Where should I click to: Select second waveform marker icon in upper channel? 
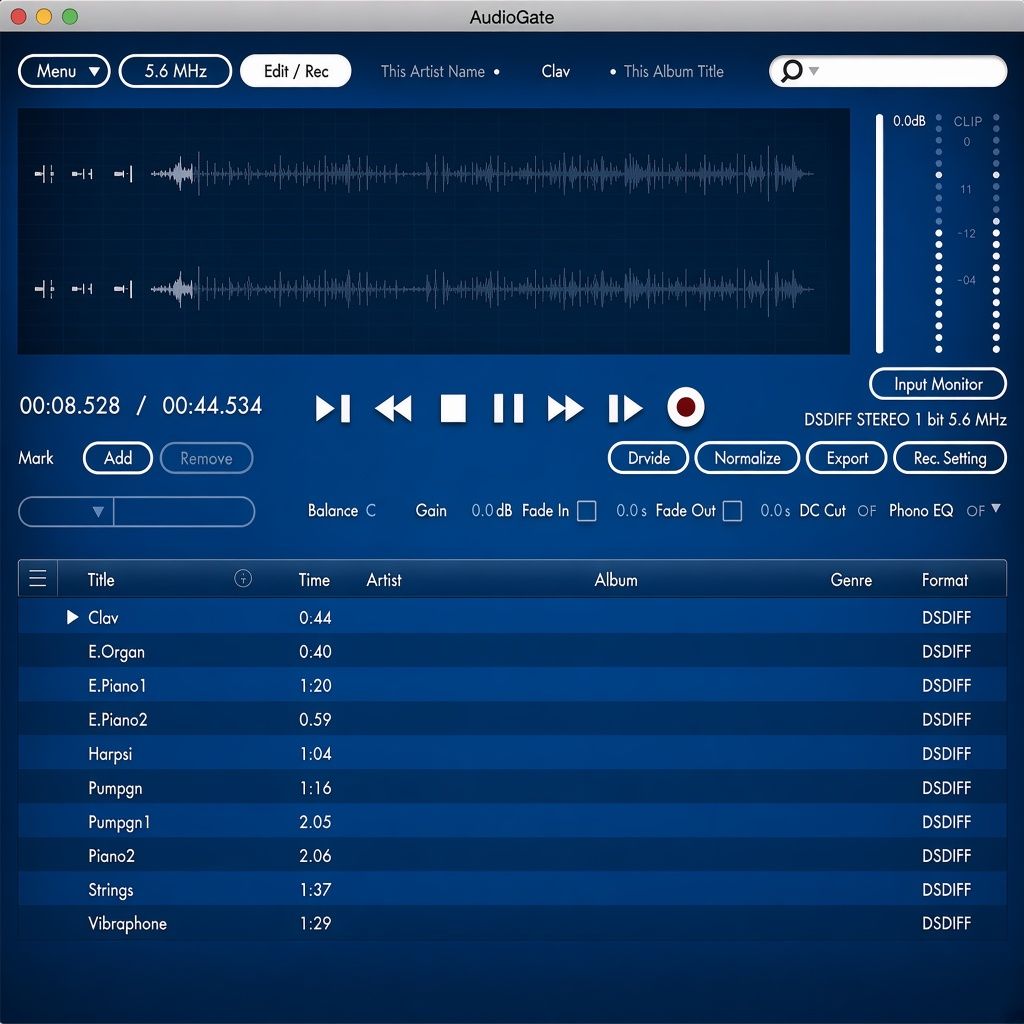click(x=82, y=174)
